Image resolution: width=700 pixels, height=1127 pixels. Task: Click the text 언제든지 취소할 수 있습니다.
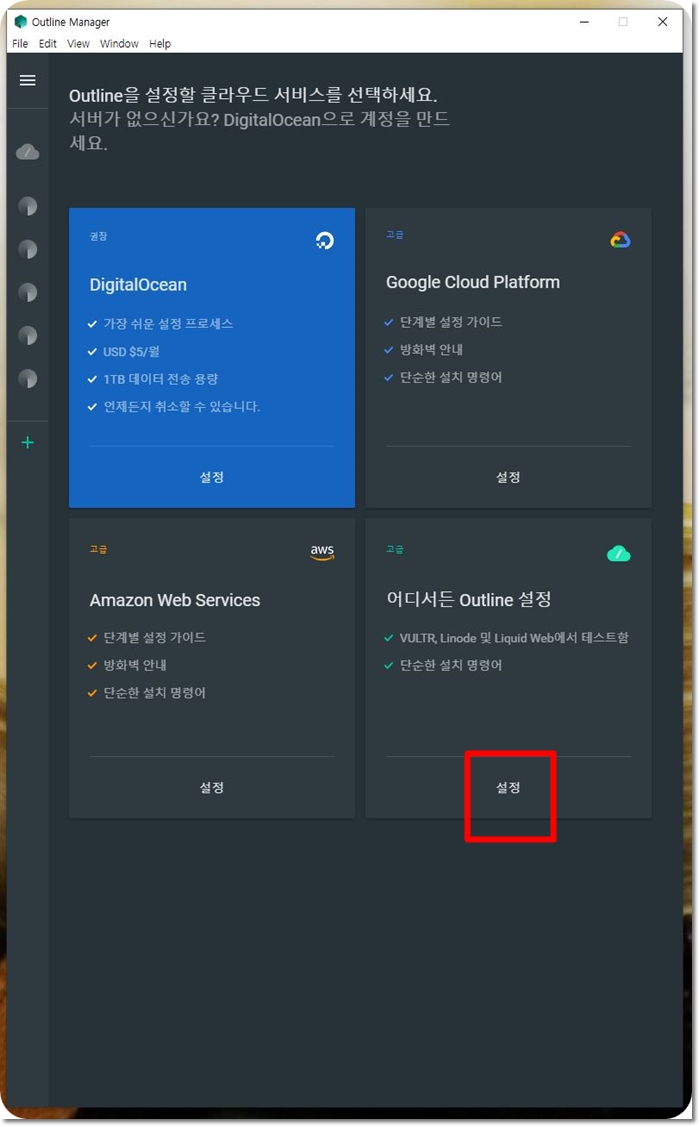(182, 406)
